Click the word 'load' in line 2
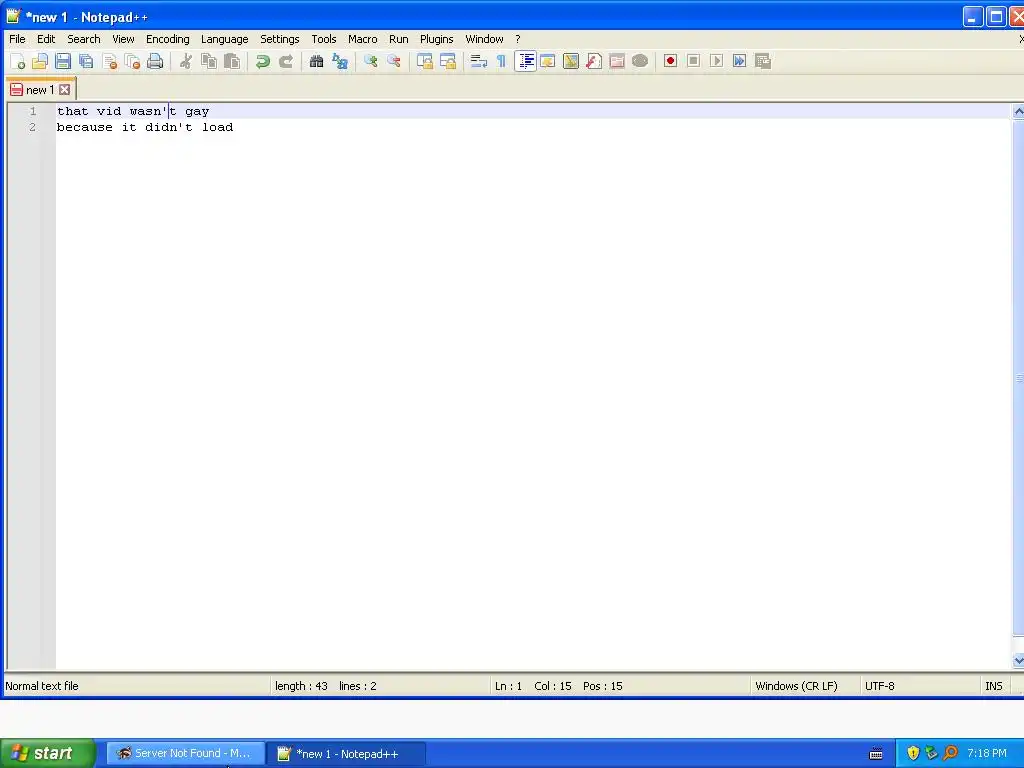This screenshot has height=768, width=1024. [217, 127]
